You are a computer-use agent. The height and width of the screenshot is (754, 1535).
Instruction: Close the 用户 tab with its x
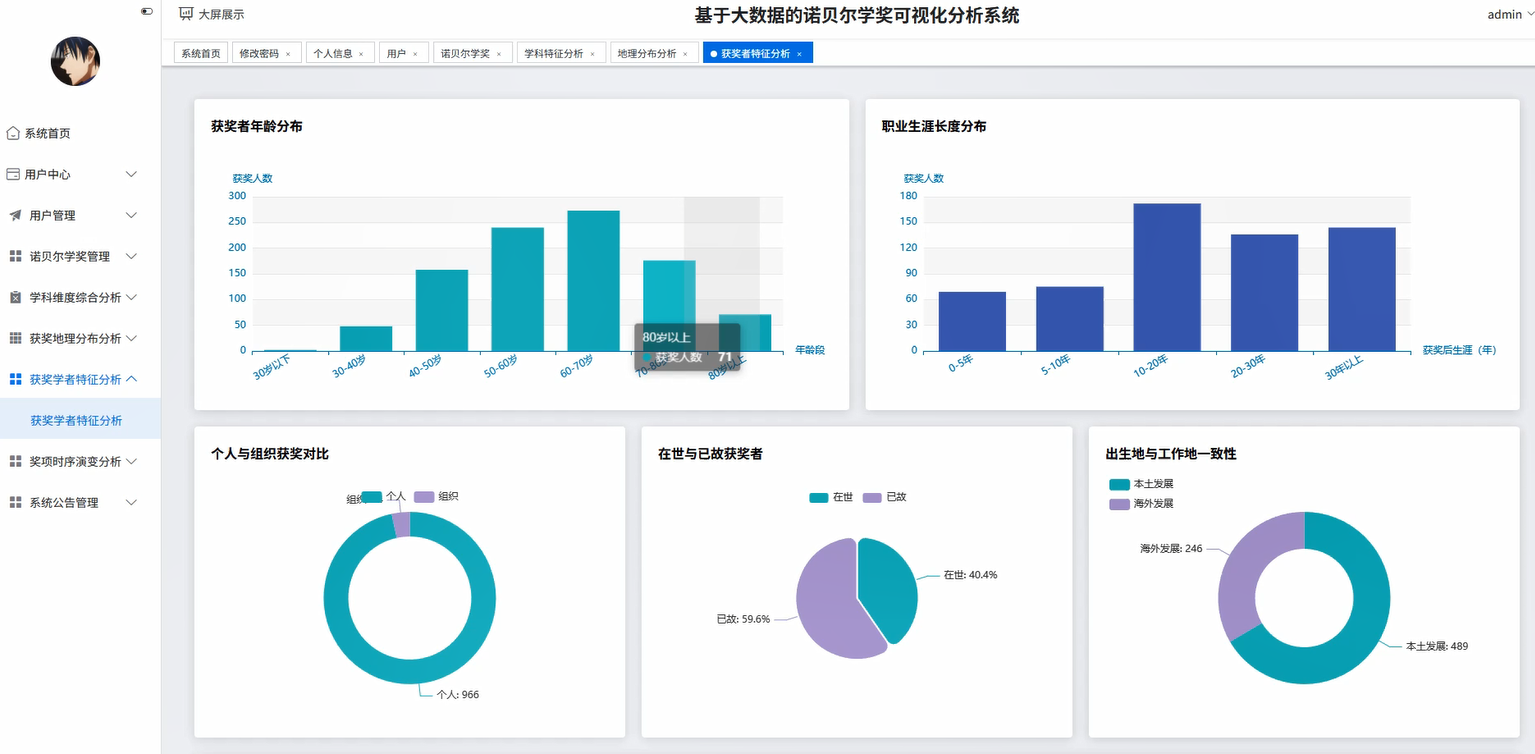tap(415, 54)
